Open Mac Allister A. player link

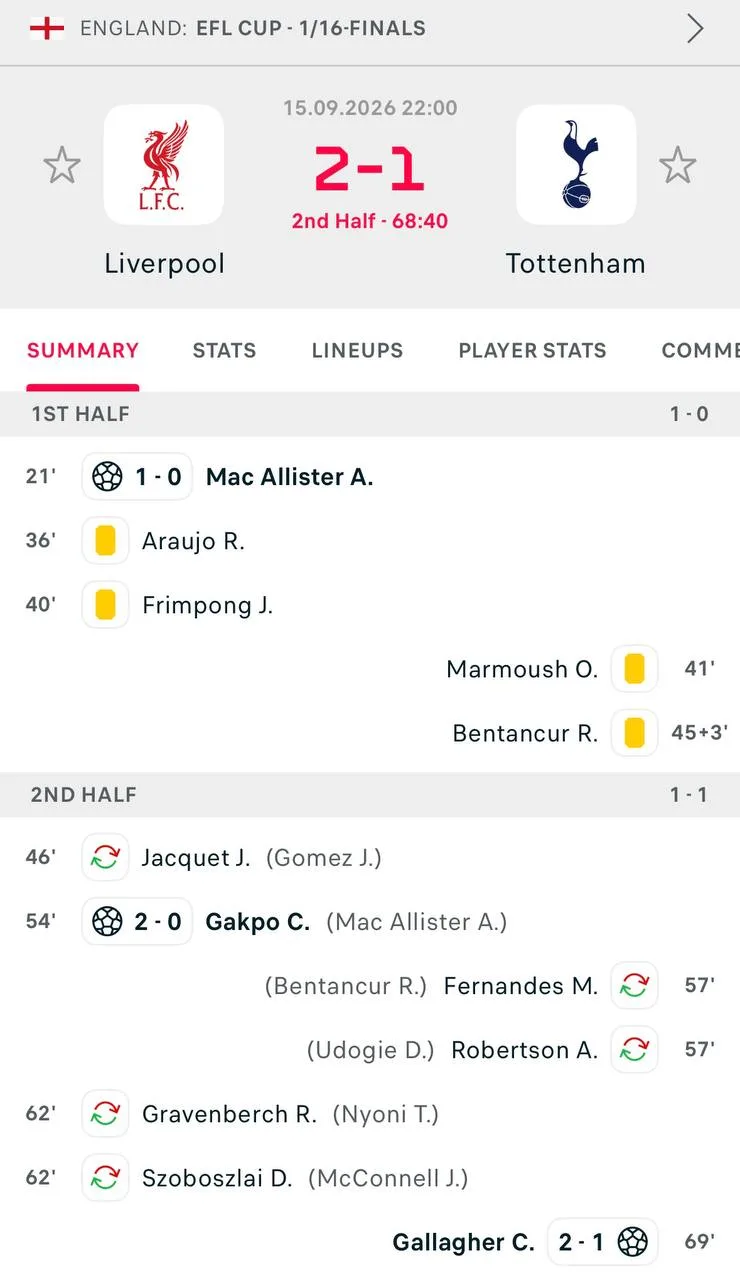pos(289,477)
